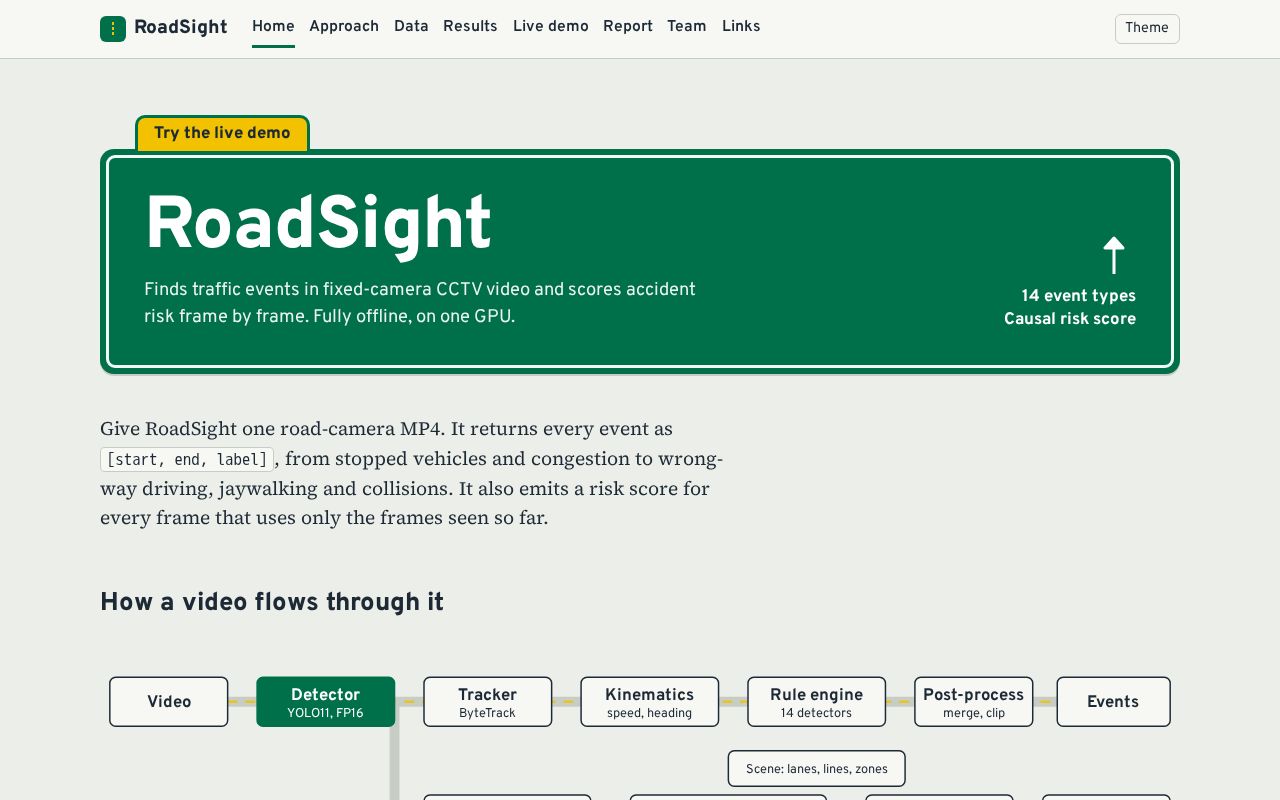1280x800 pixels.
Task: Click the Events pipeline node
Action: (1113, 702)
